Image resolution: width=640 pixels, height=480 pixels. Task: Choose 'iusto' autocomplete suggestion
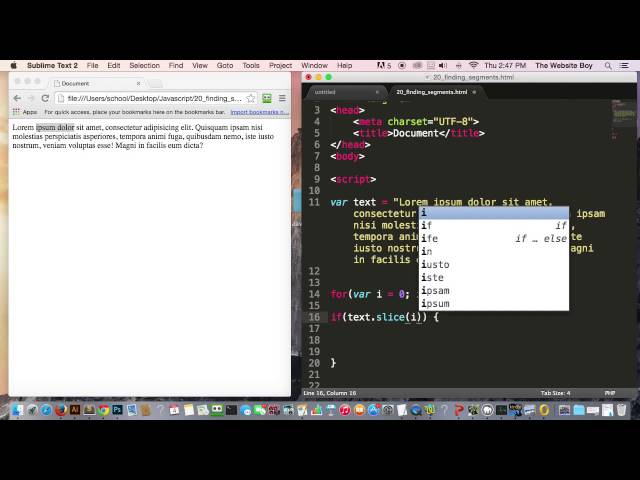tap(494, 264)
